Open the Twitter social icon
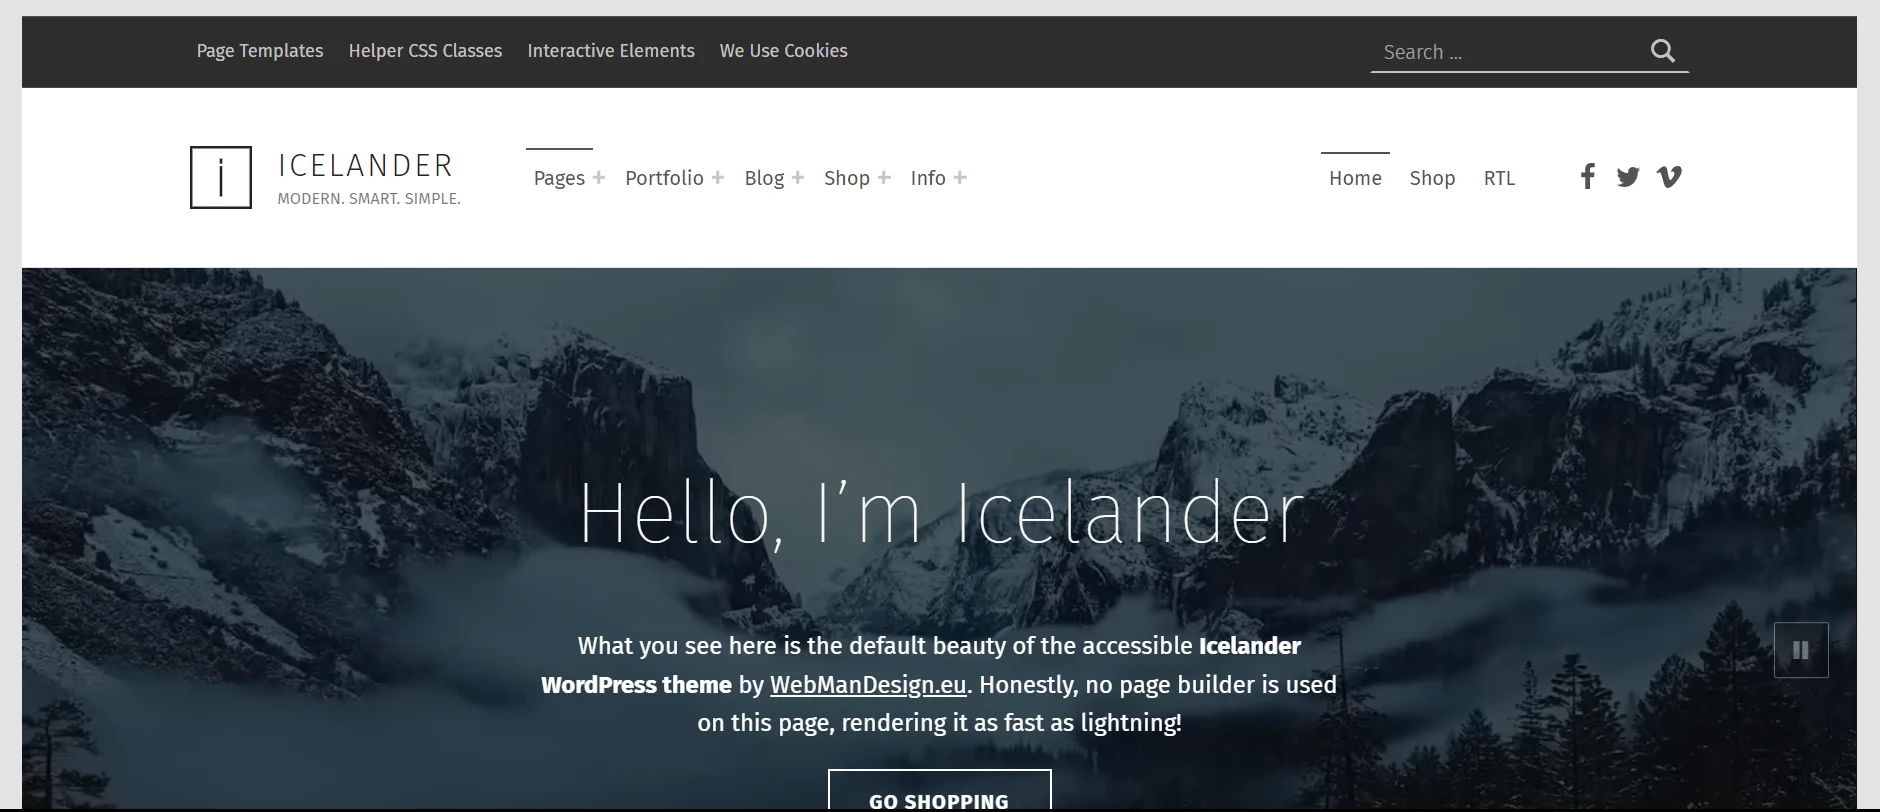Viewport: 1880px width, 812px height. [x=1628, y=177]
